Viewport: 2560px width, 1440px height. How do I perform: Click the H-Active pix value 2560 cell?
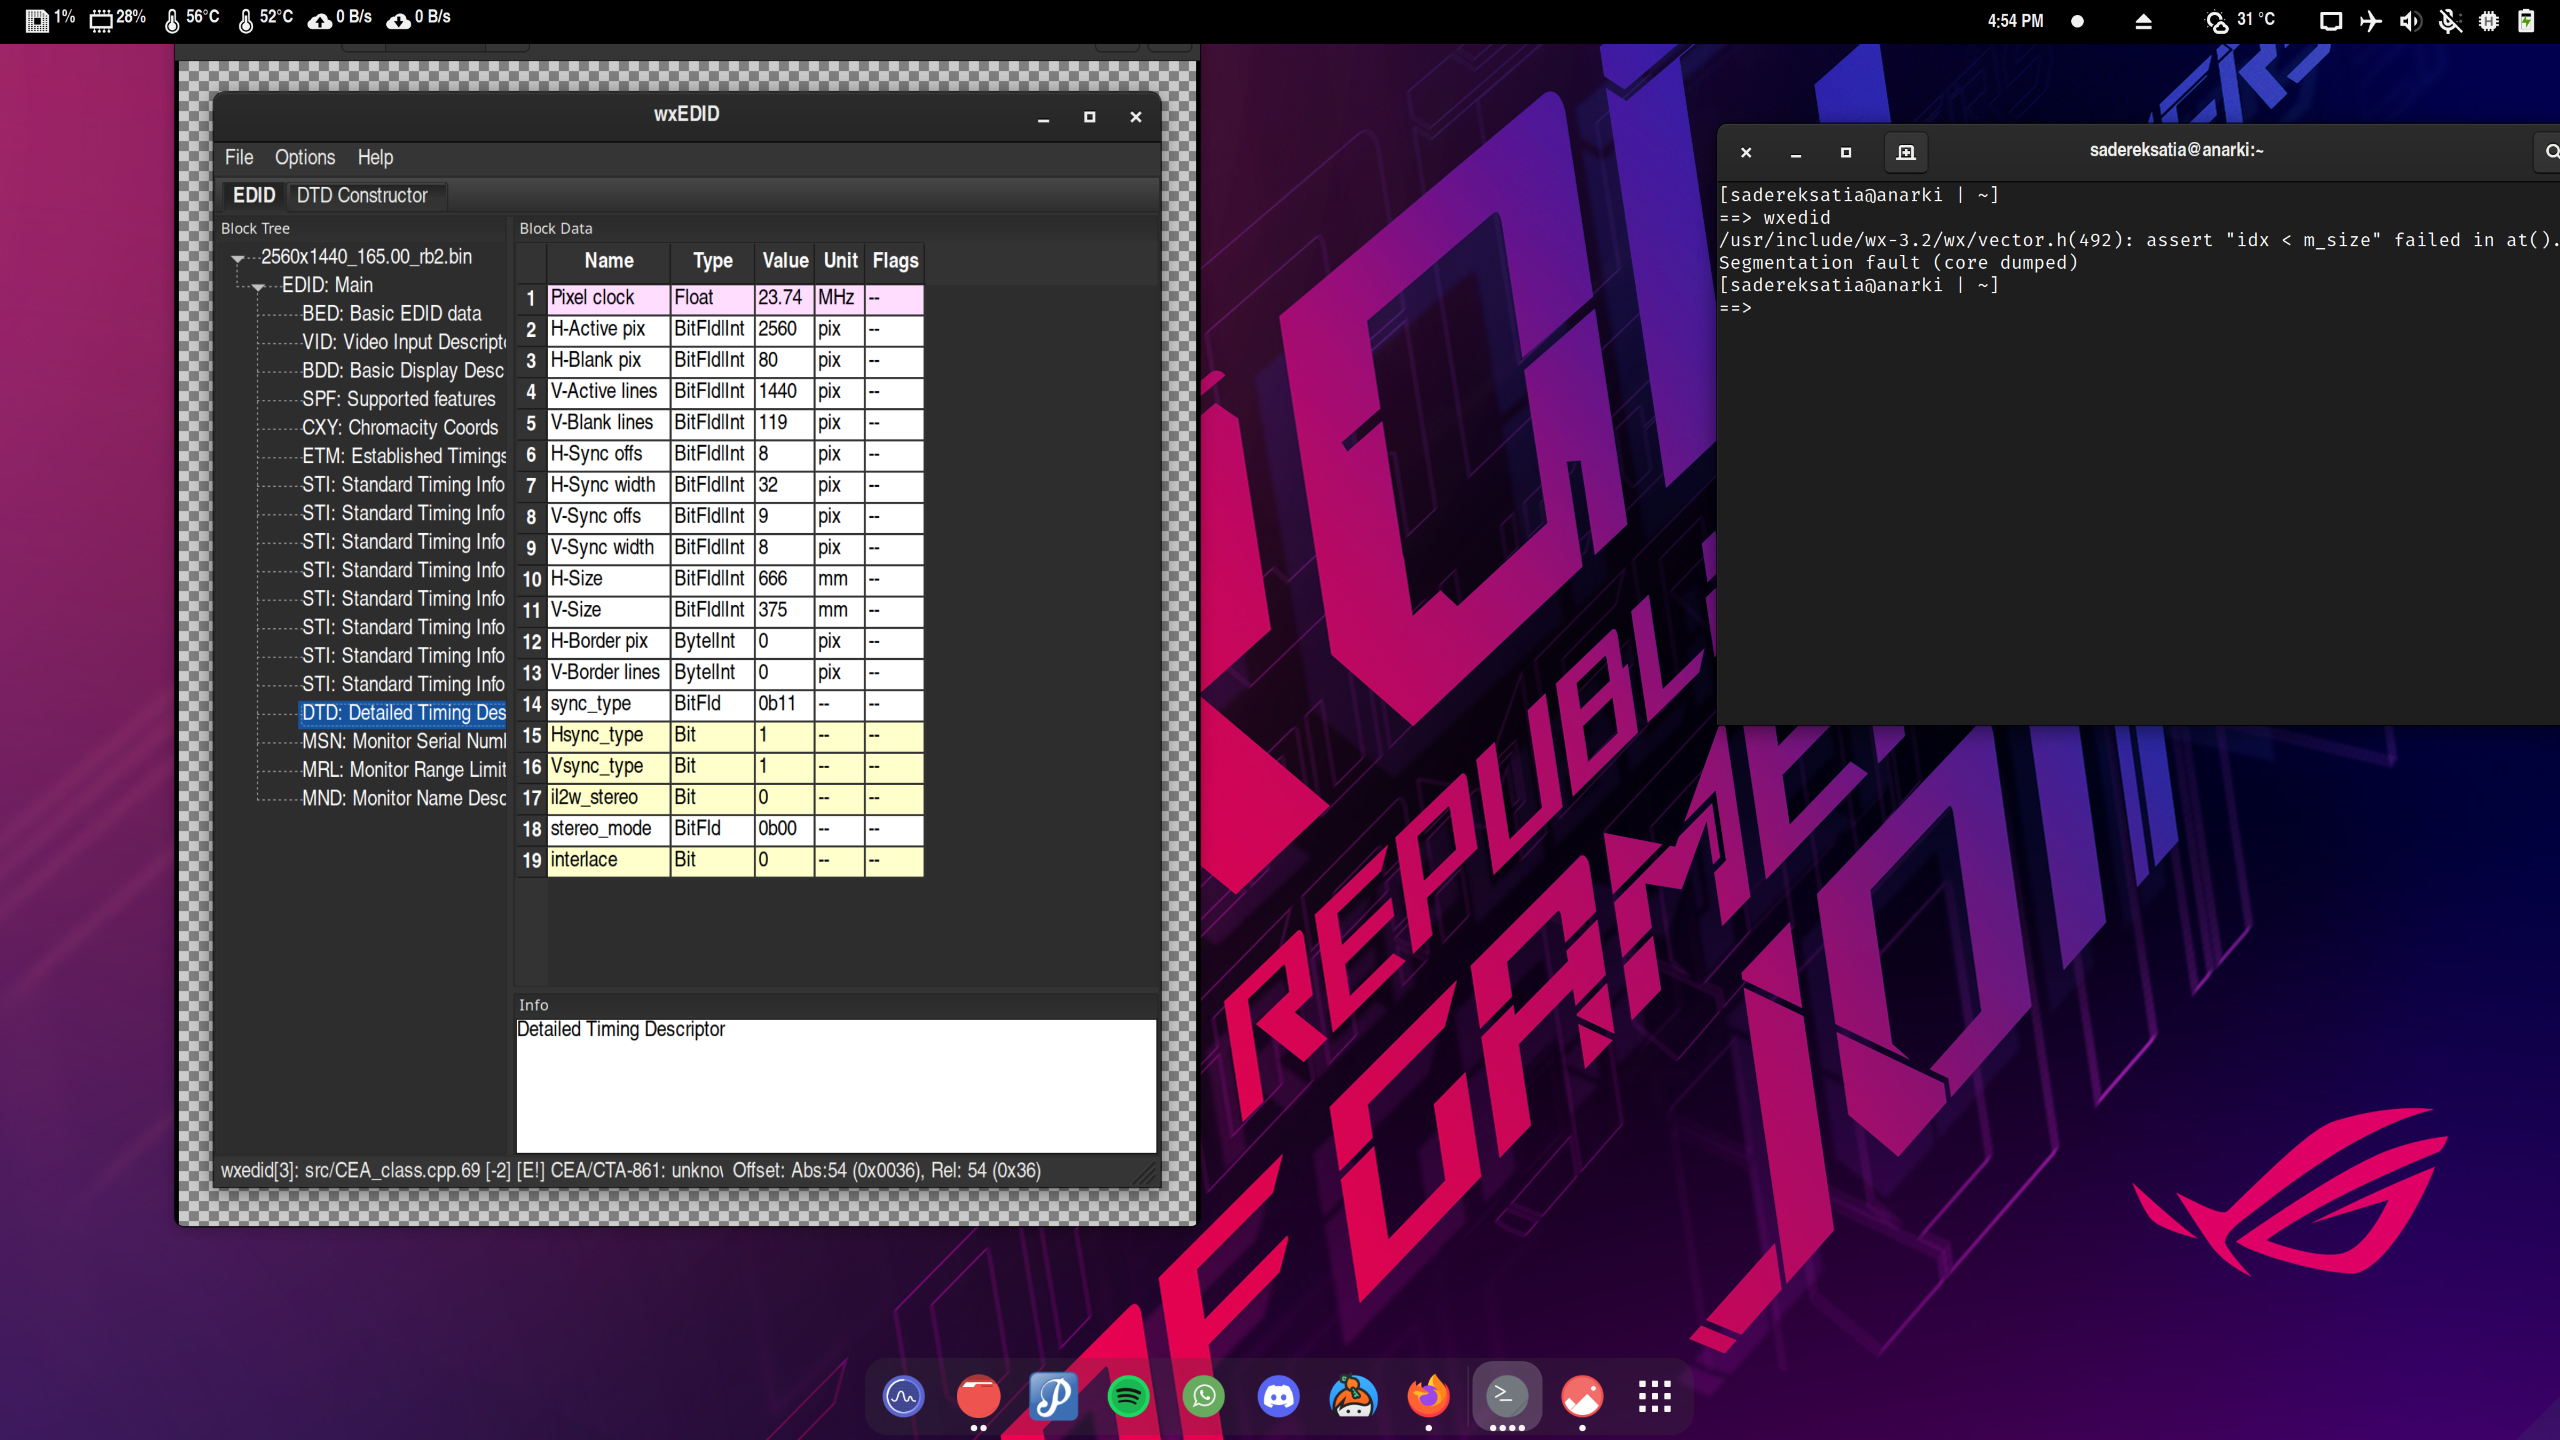[784, 329]
